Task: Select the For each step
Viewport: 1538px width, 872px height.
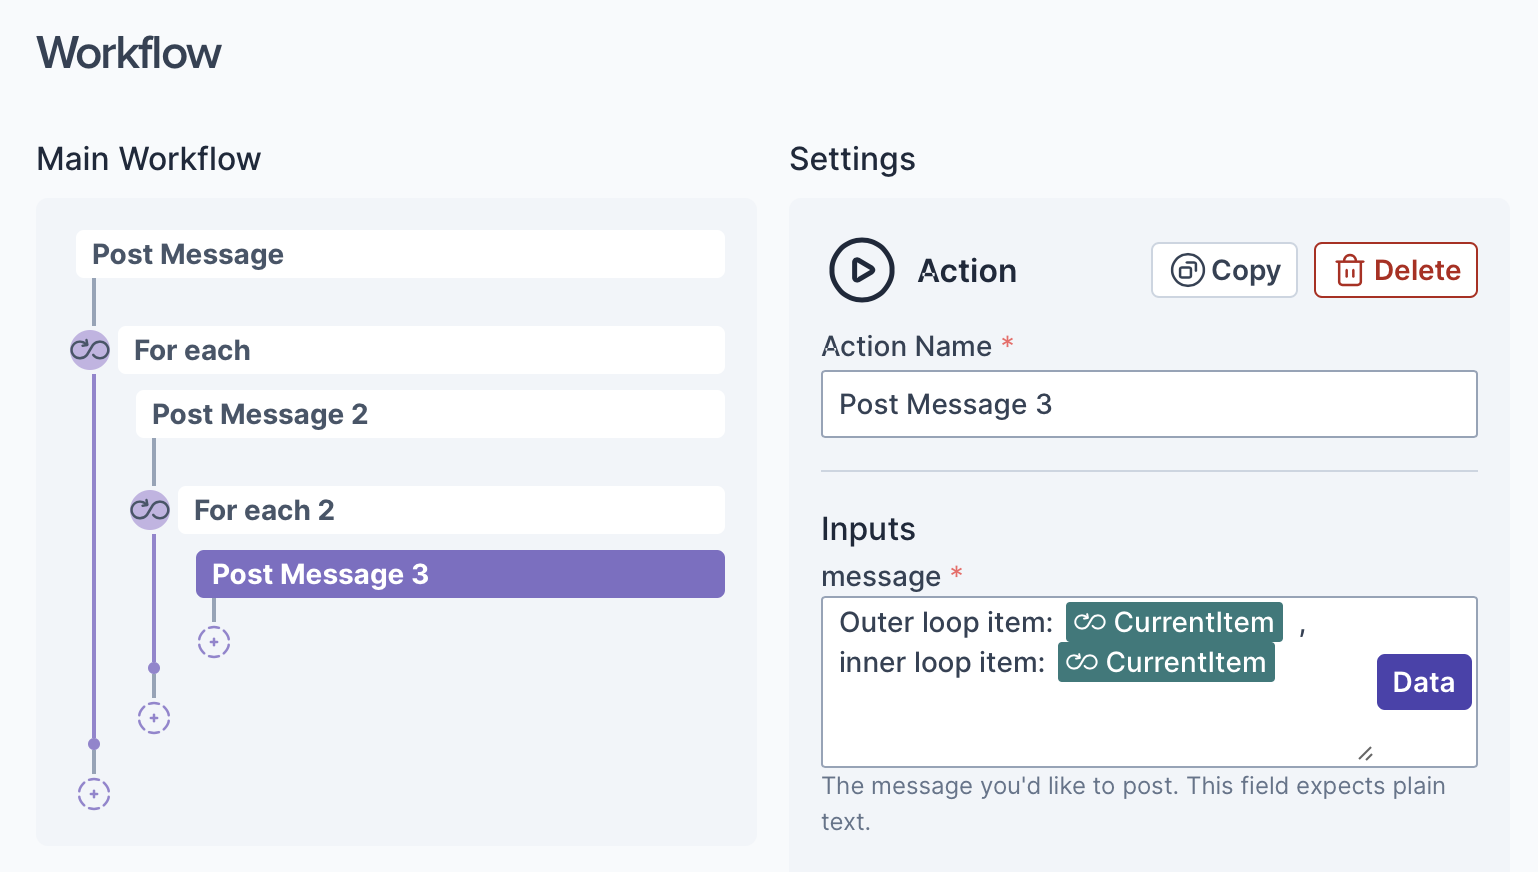Action: tap(420, 350)
